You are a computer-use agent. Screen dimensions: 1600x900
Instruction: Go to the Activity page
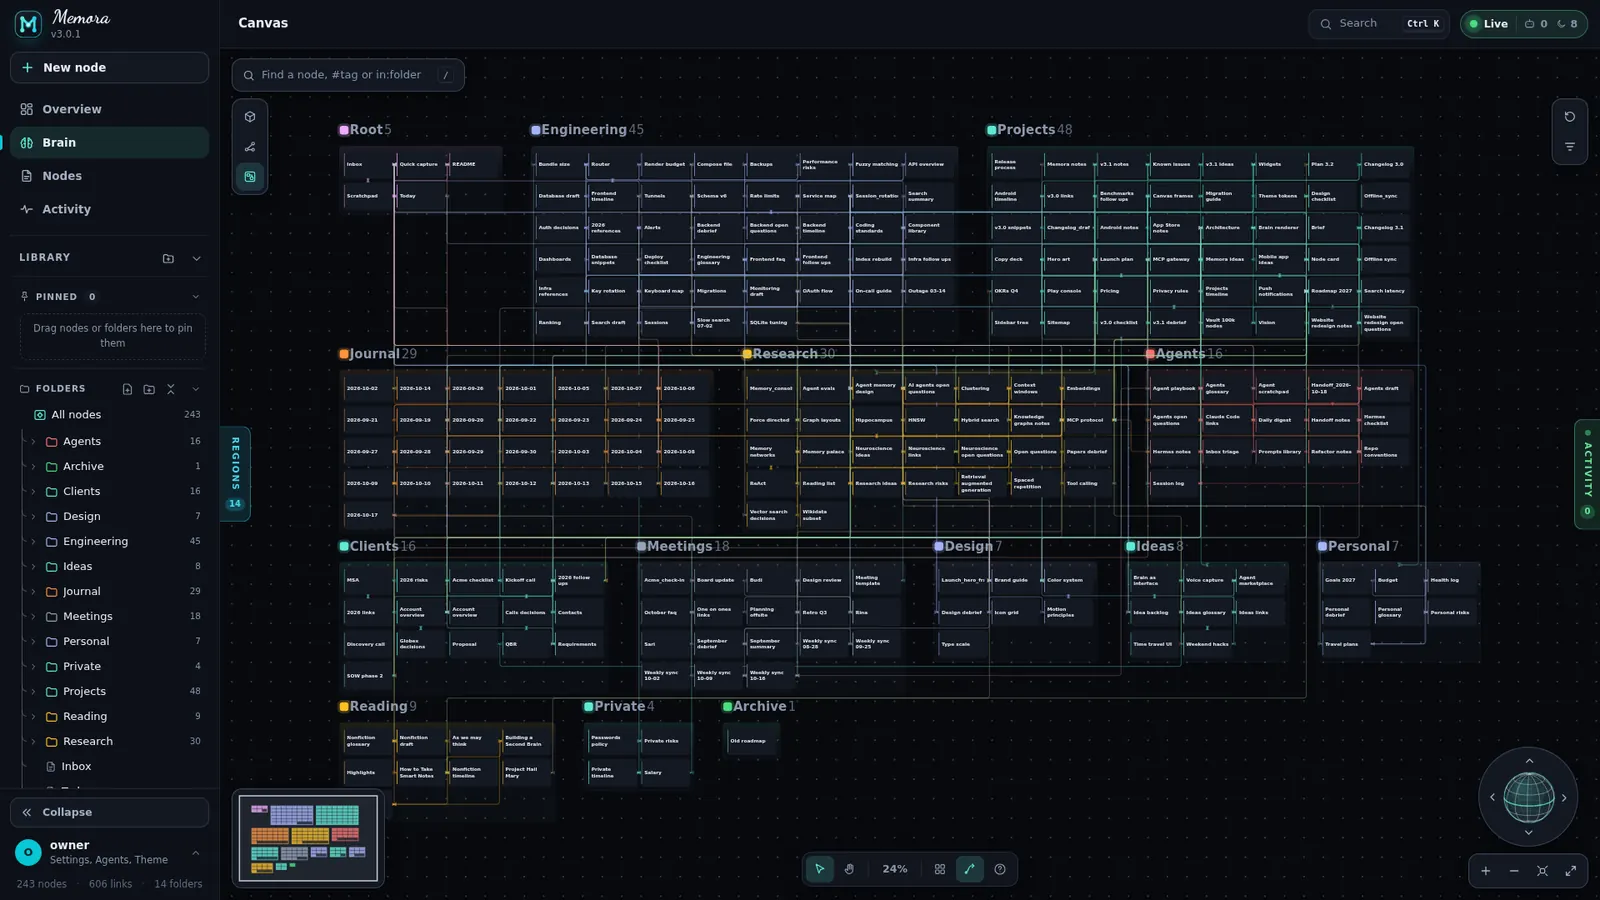(109, 209)
